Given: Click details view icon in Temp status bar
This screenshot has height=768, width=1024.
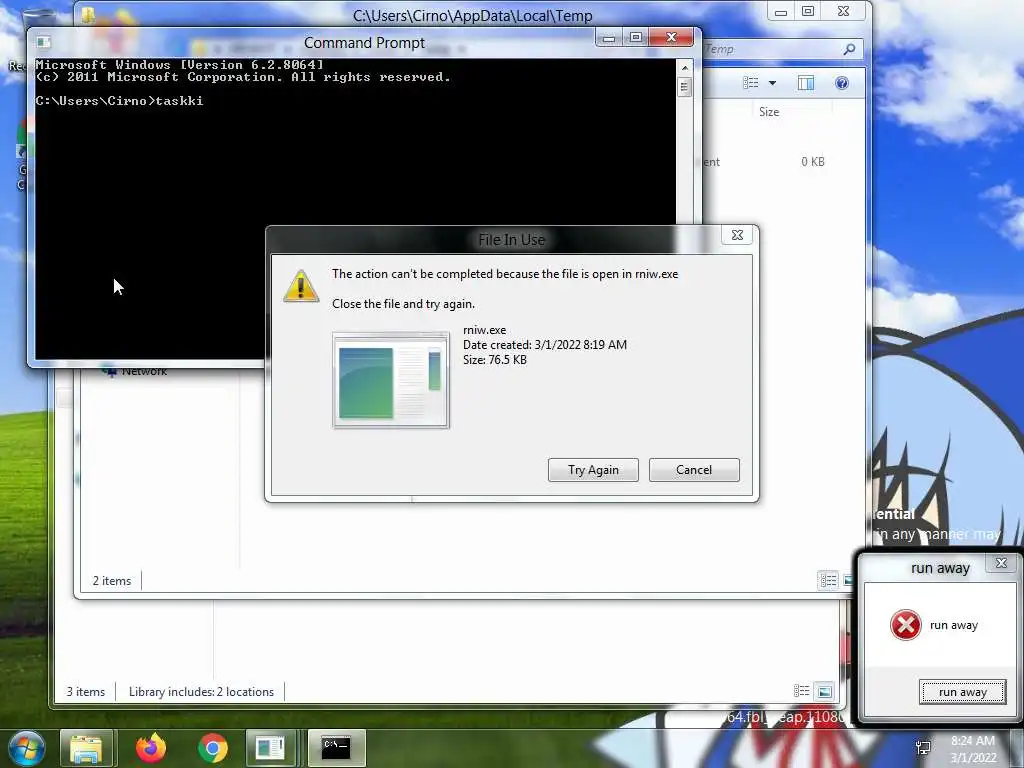Looking at the screenshot, I should coord(828,580).
